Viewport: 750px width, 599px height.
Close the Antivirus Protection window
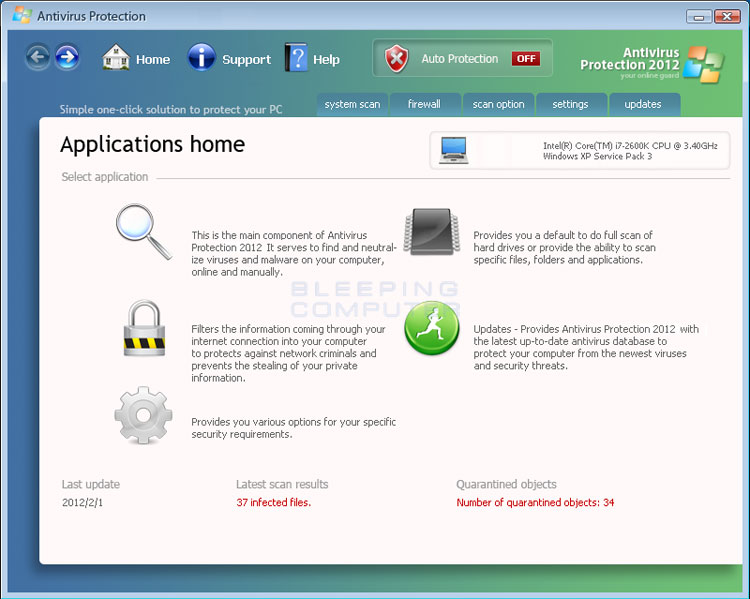pos(728,17)
